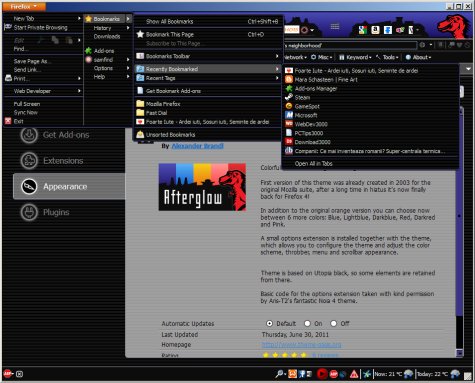The image size is (475, 383).
Task: Expand the History submenu
Action: tap(108, 28)
